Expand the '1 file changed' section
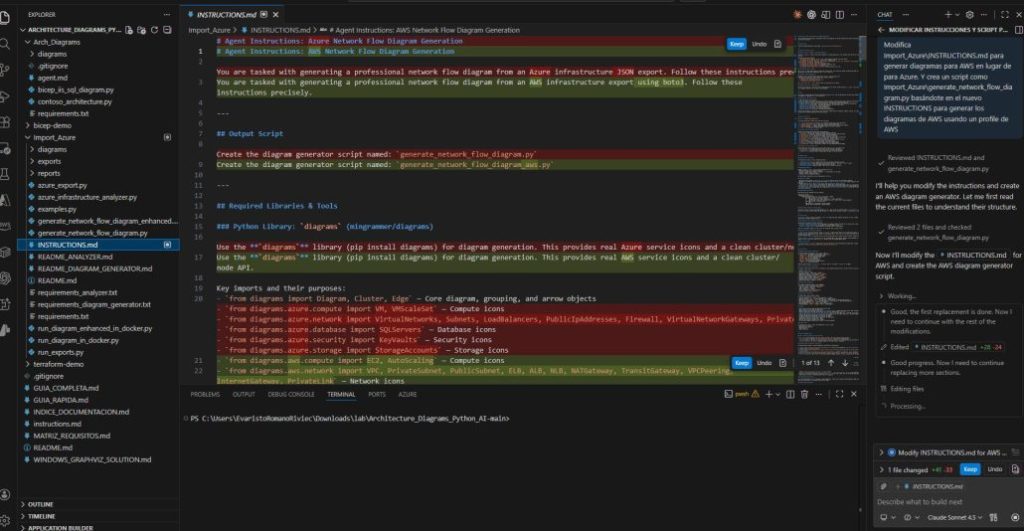The image size is (1024, 531). tap(880, 469)
